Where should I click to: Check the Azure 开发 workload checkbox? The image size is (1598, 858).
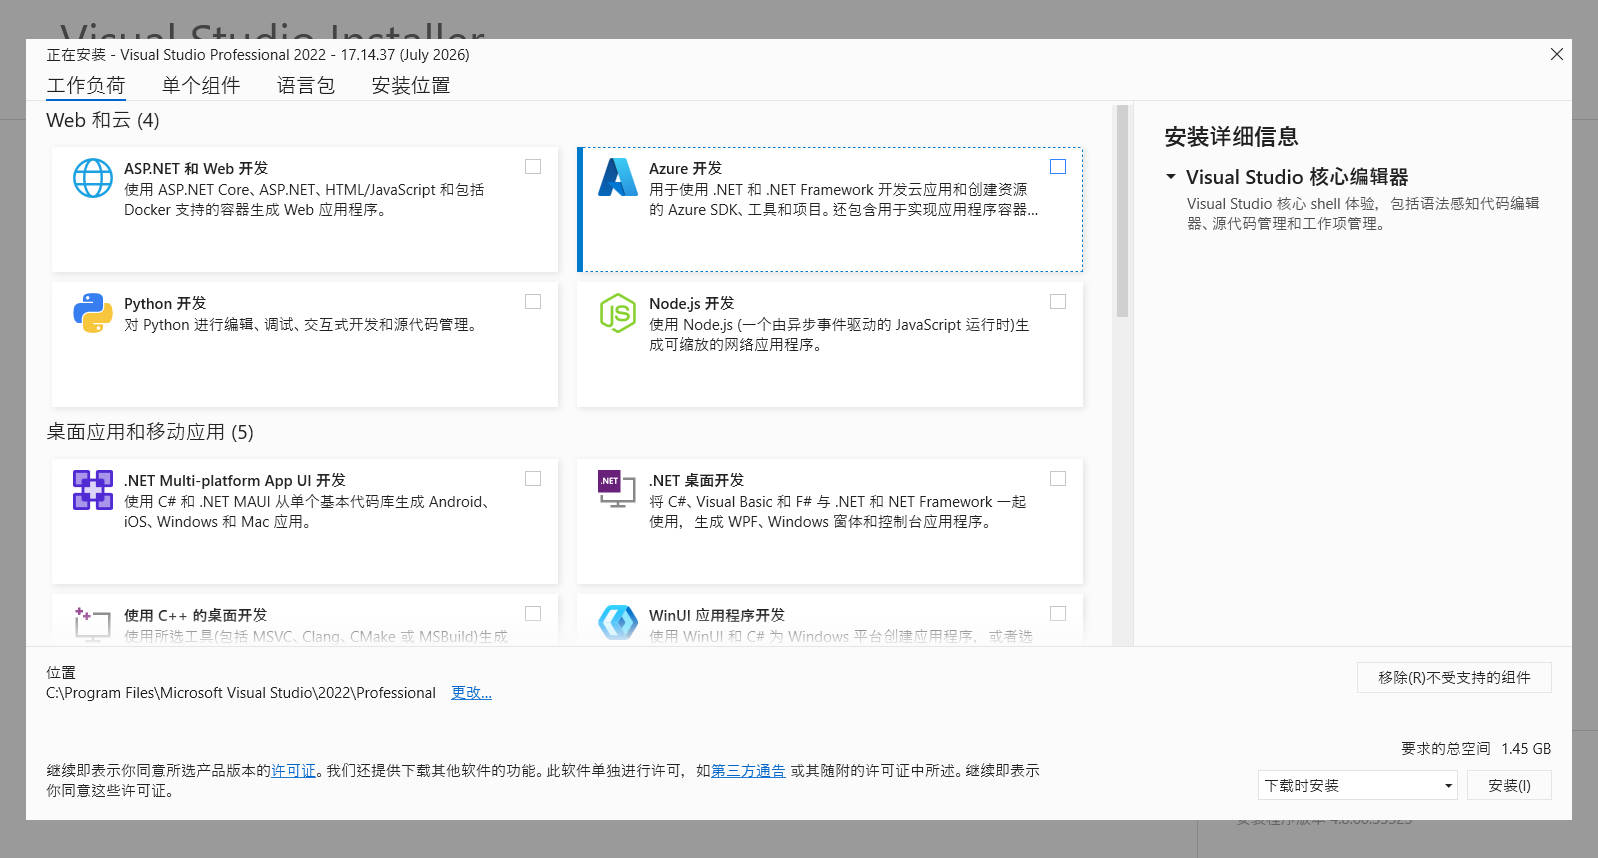(x=1058, y=167)
